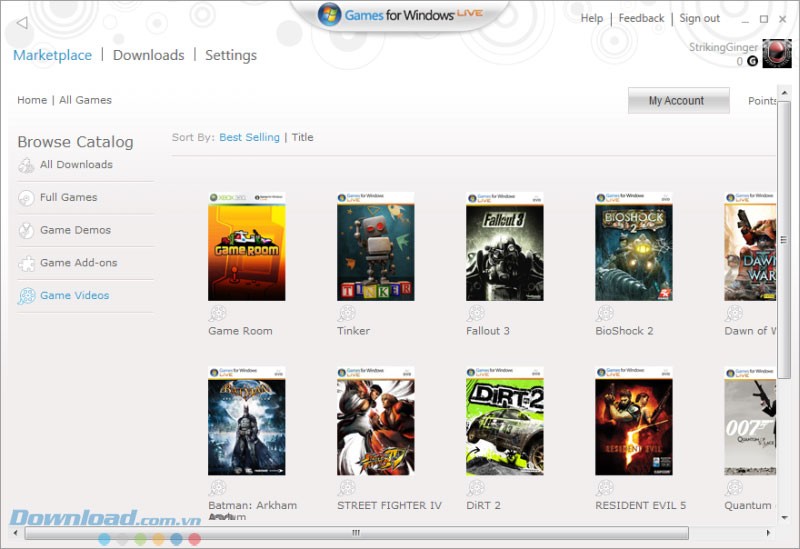Click the Game Videos film reel icon

point(26,296)
